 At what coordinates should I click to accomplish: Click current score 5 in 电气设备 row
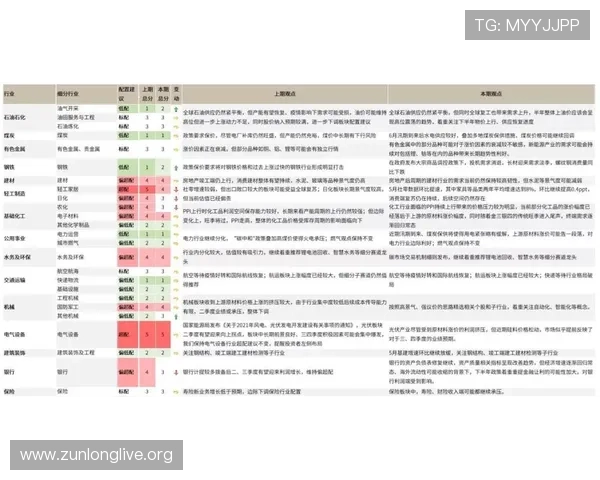(163, 335)
